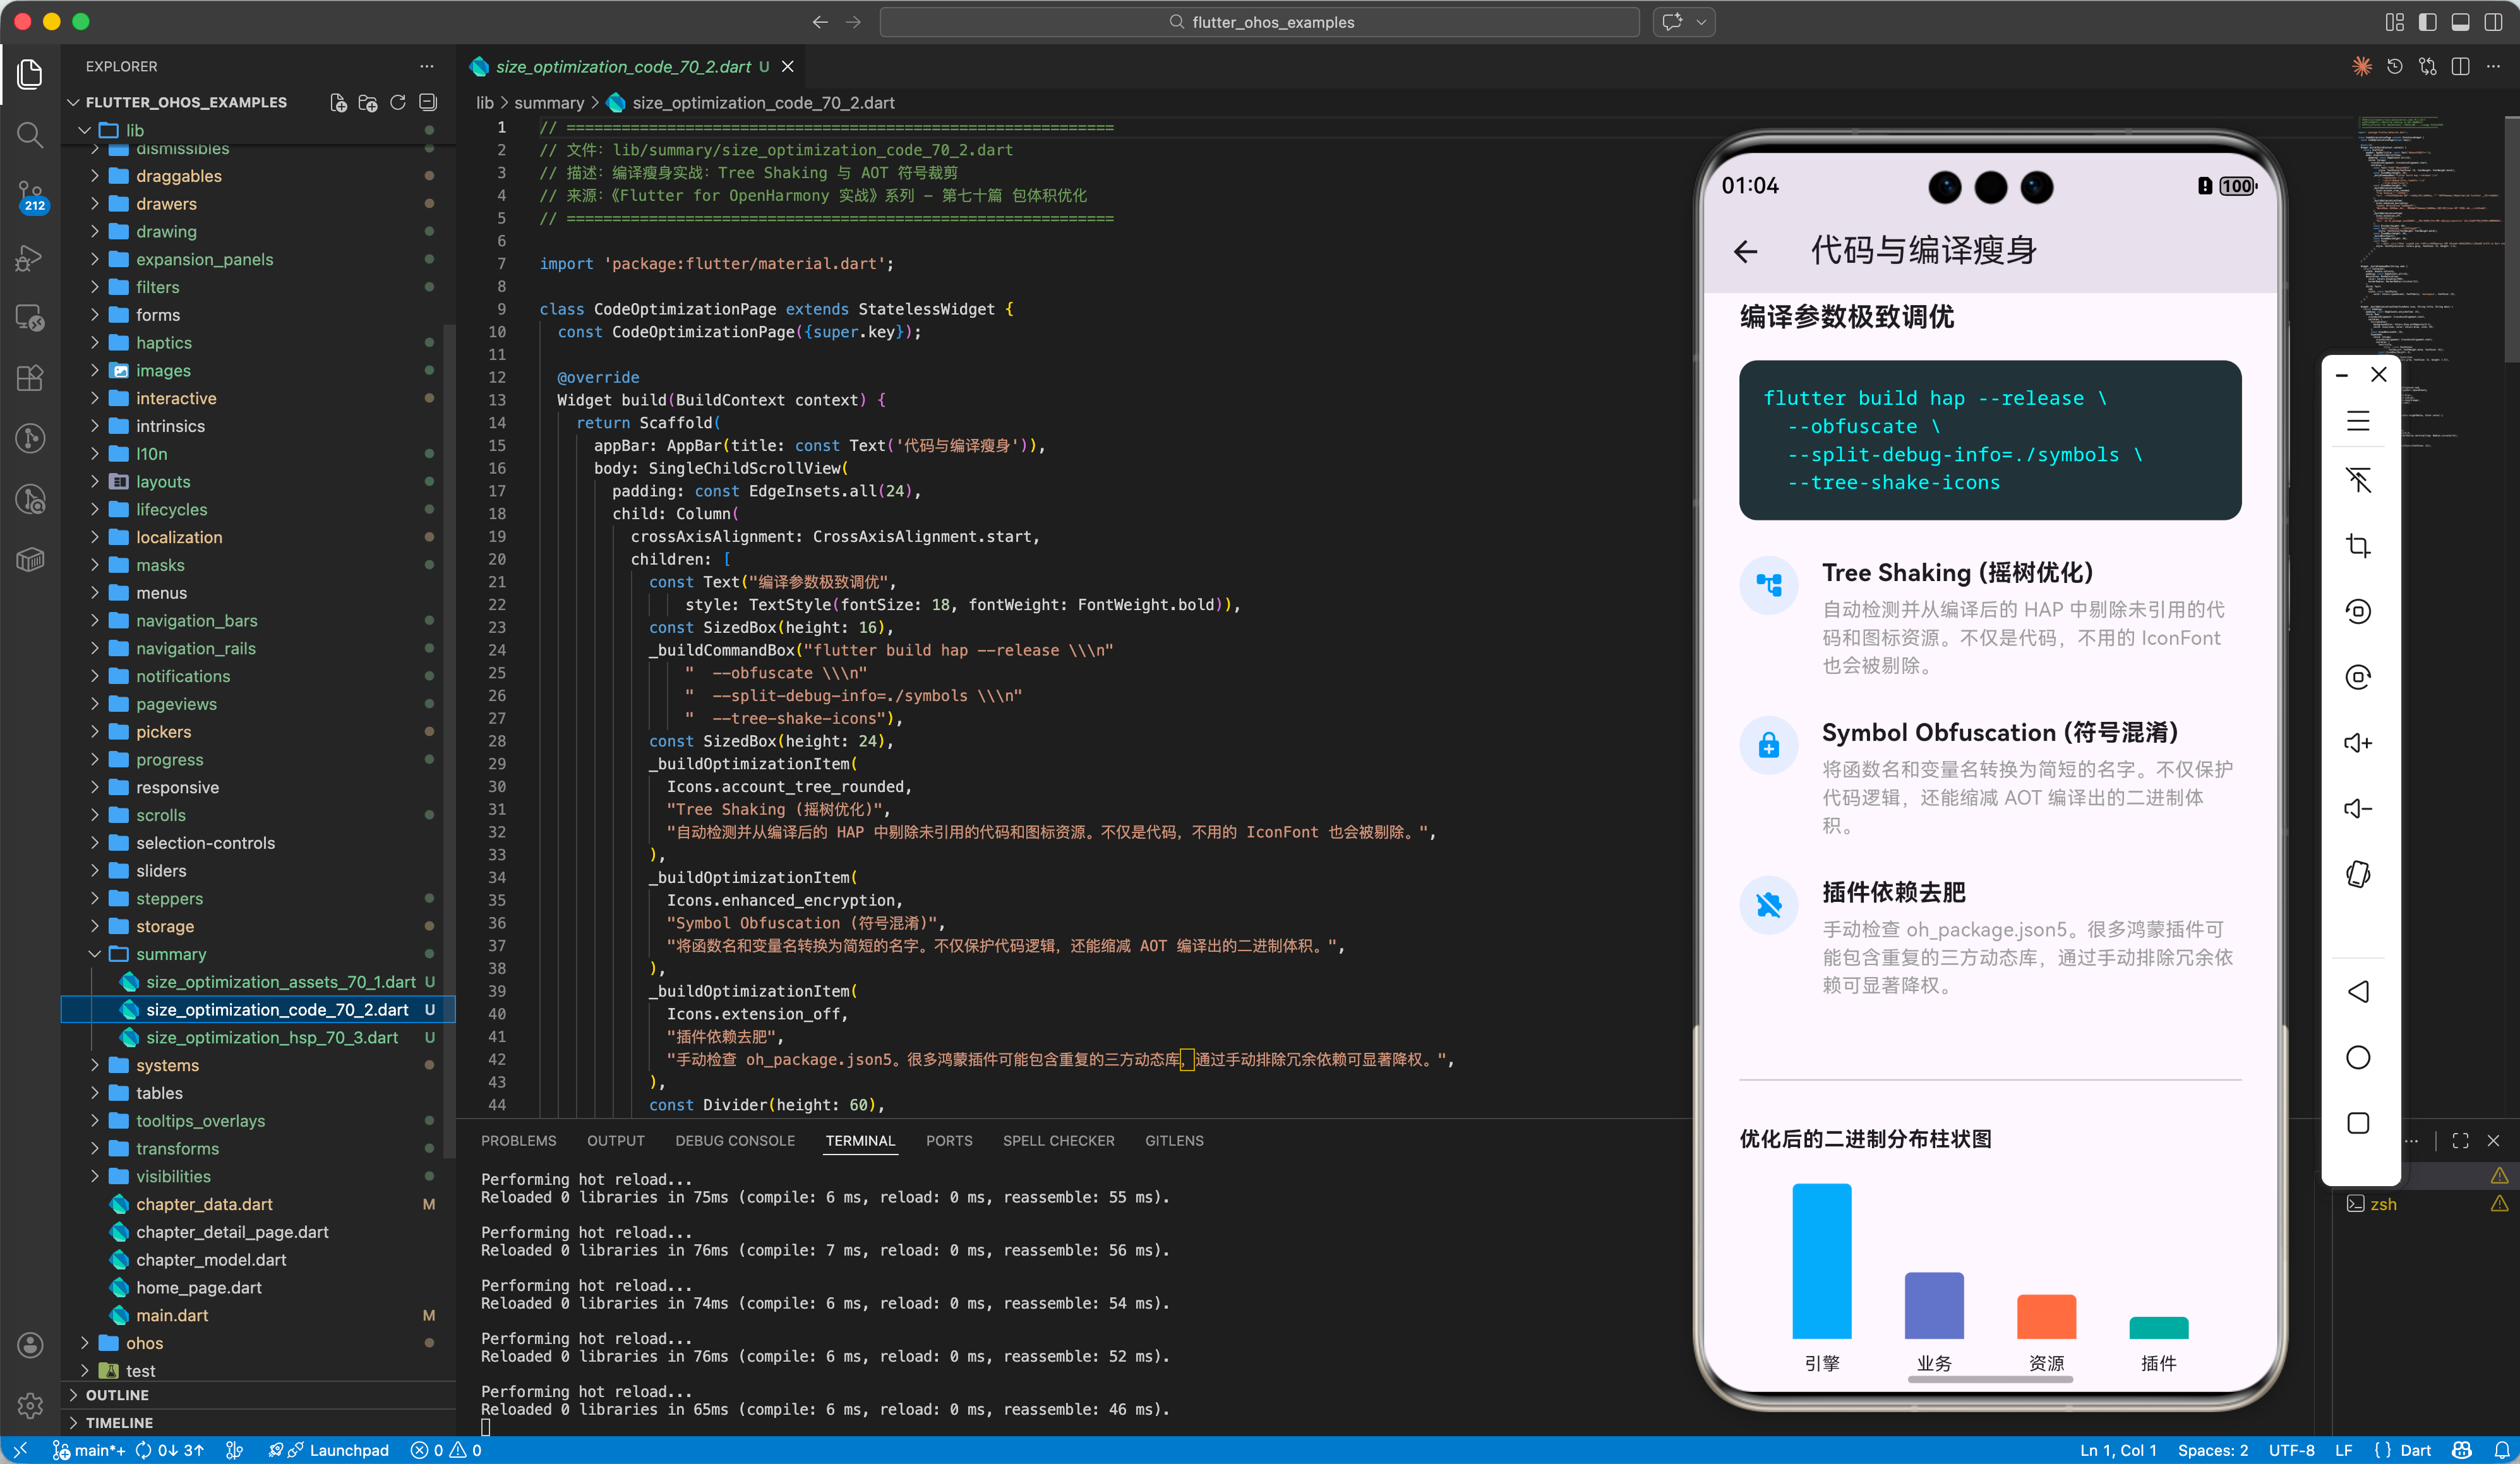Open size_optimization_hsp_70_3.dart file
Image resolution: width=2520 pixels, height=1464 pixels.
click(272, 1037)
